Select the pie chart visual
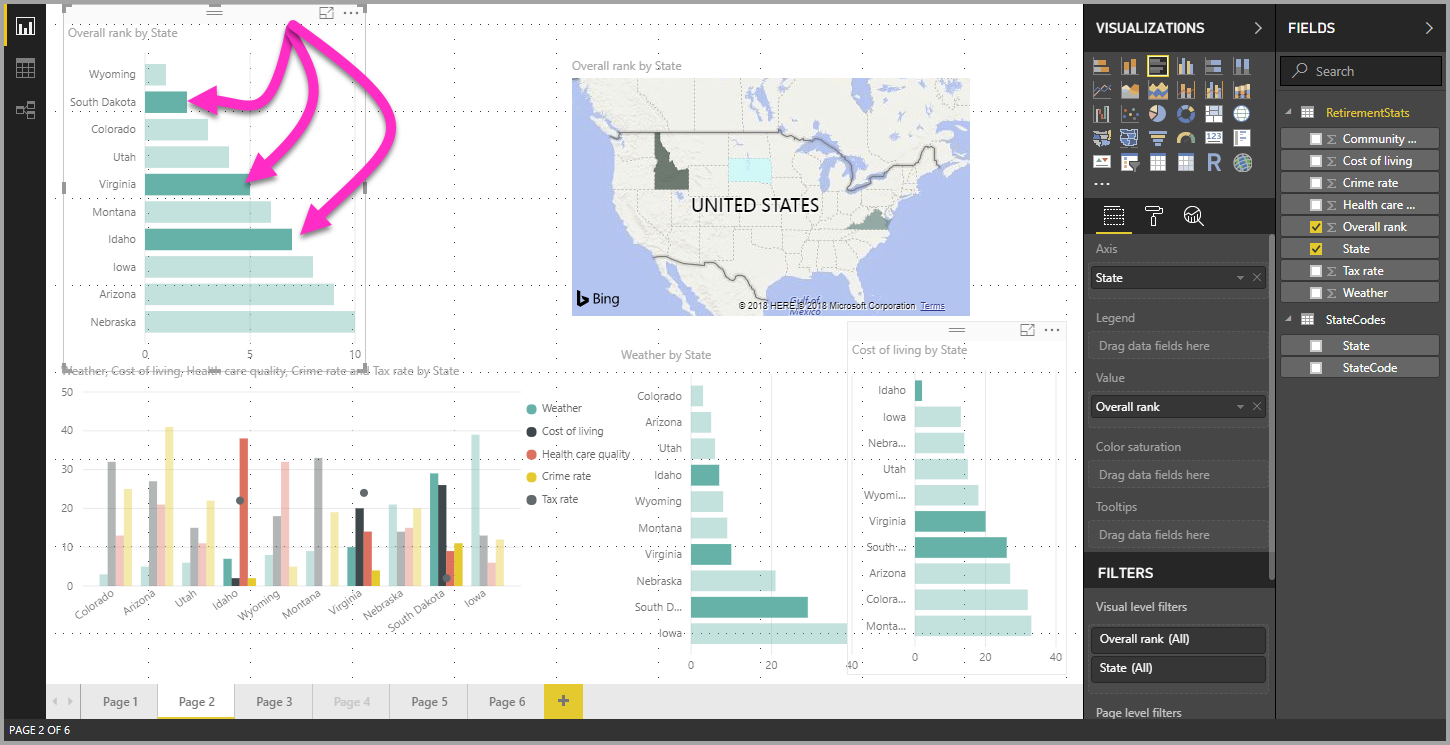This screenshot has width=1450, height=745. pyautogui.click(x=1158, y=113)
